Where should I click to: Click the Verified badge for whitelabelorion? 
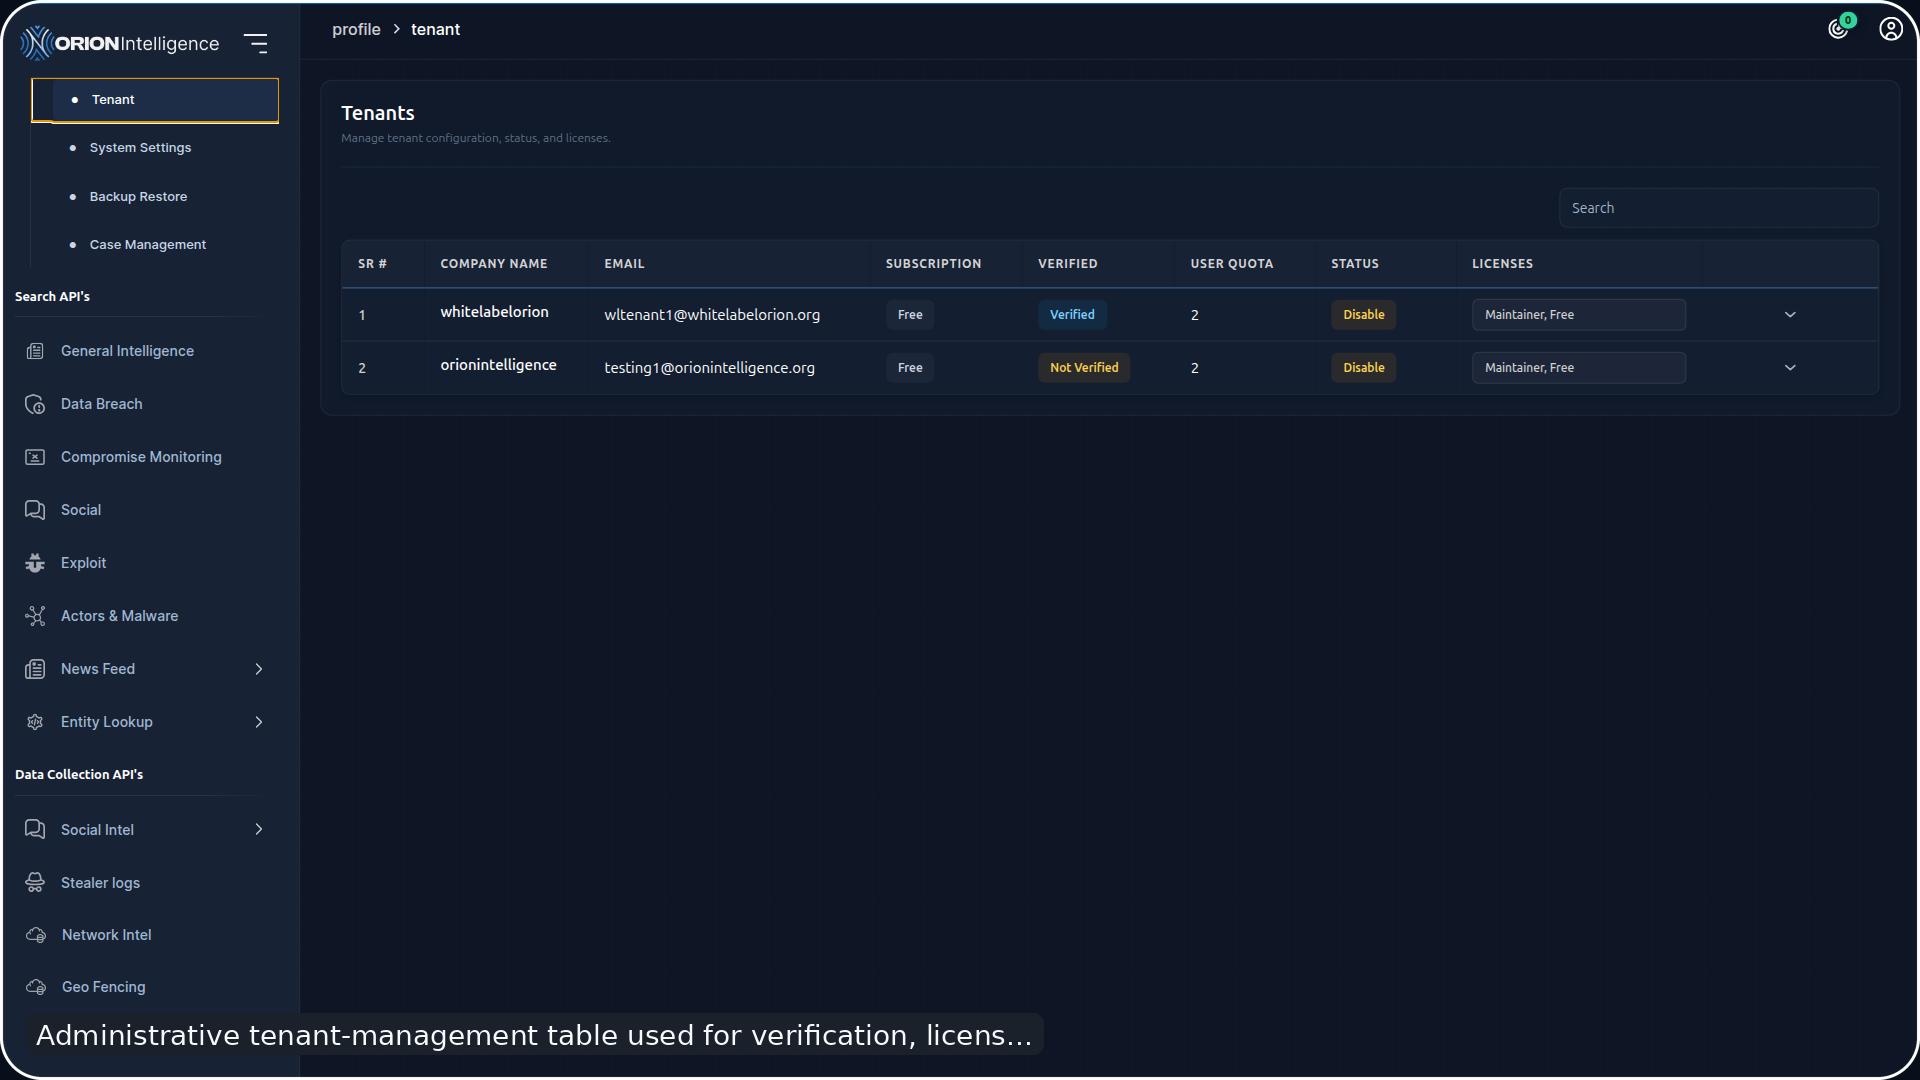point(1072,315)
